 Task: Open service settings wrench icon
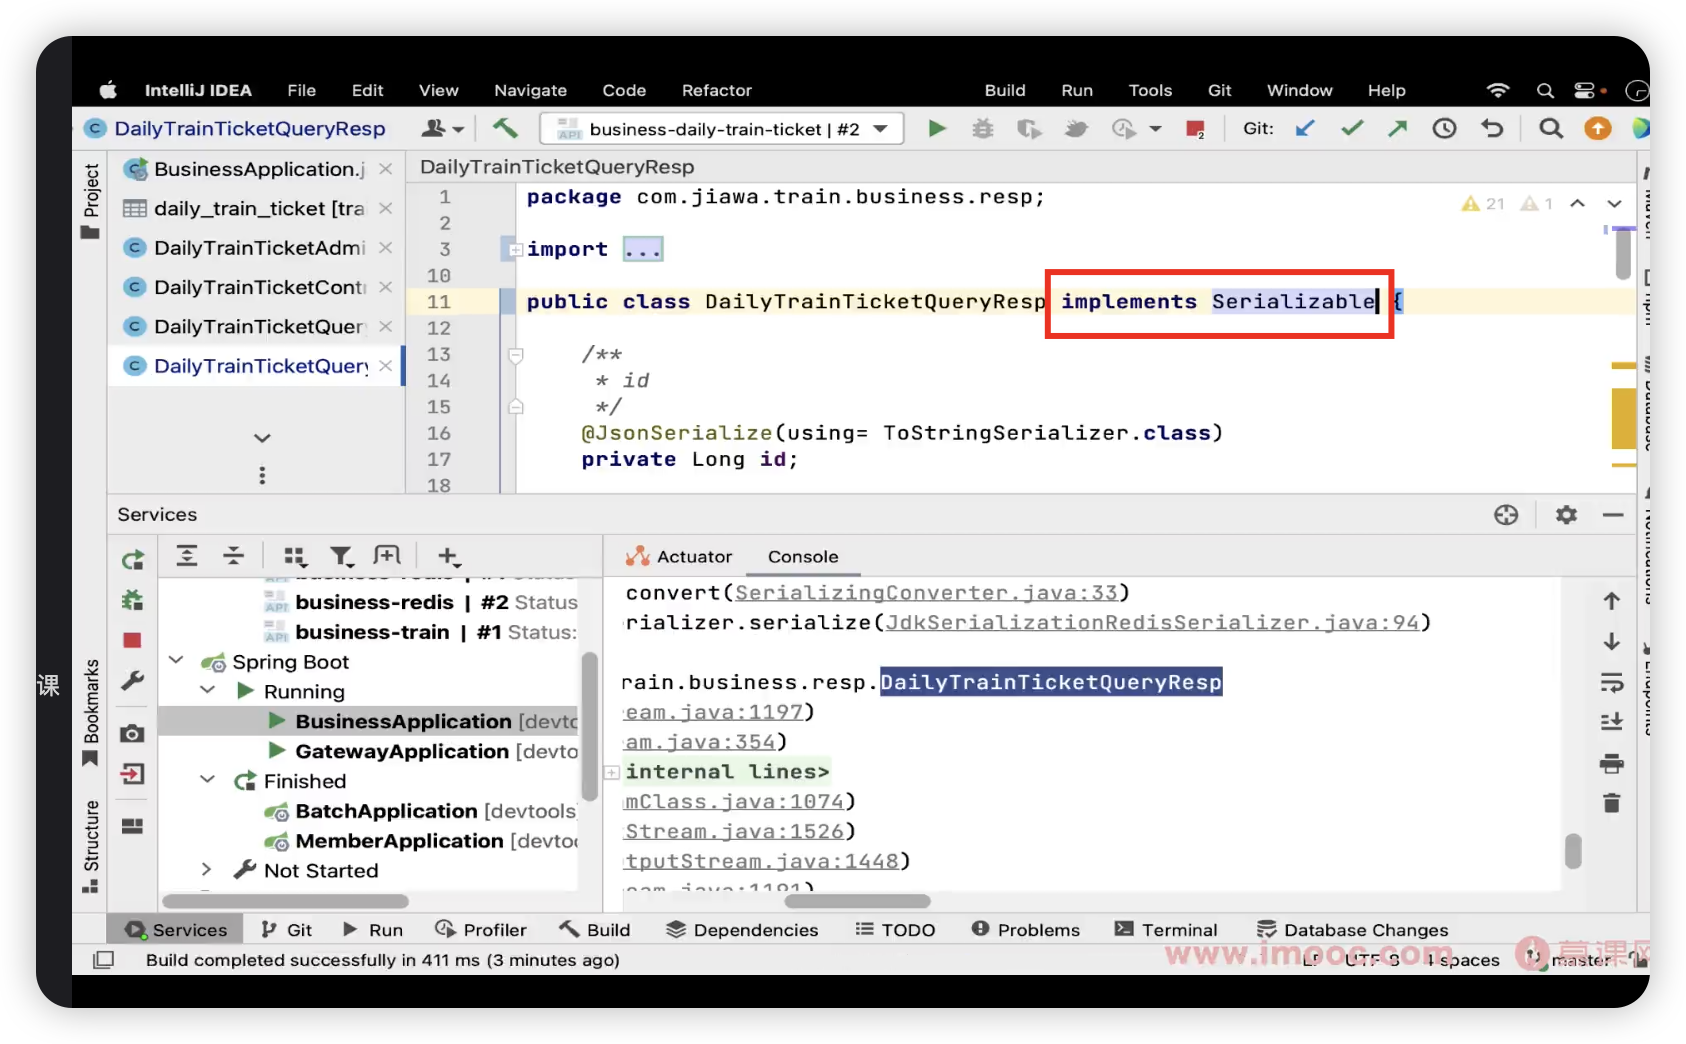point(133,681)
